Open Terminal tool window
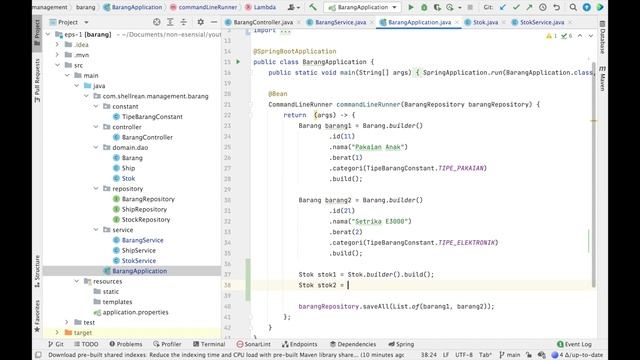Image resolution: width=640 pixels, height=360 pixels. [209, 344]
